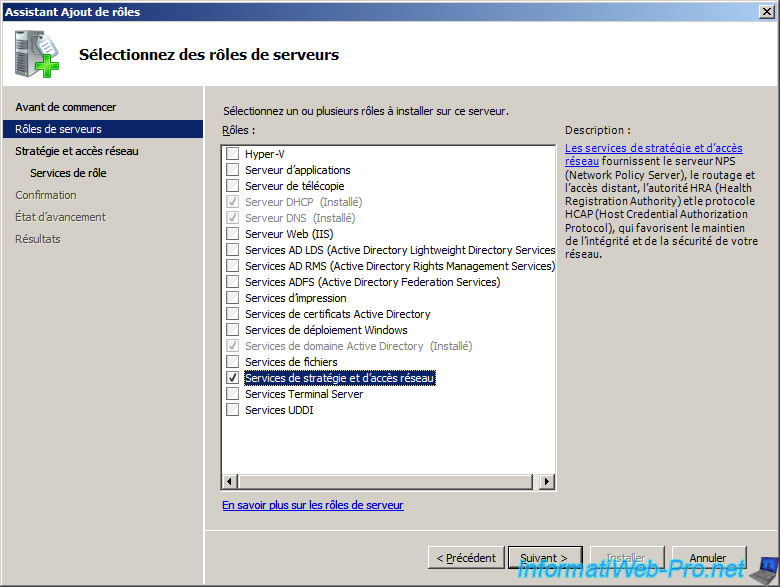
Task: Follow the description link for stratégie et d'accès réseau
Action: coord(652,154)
